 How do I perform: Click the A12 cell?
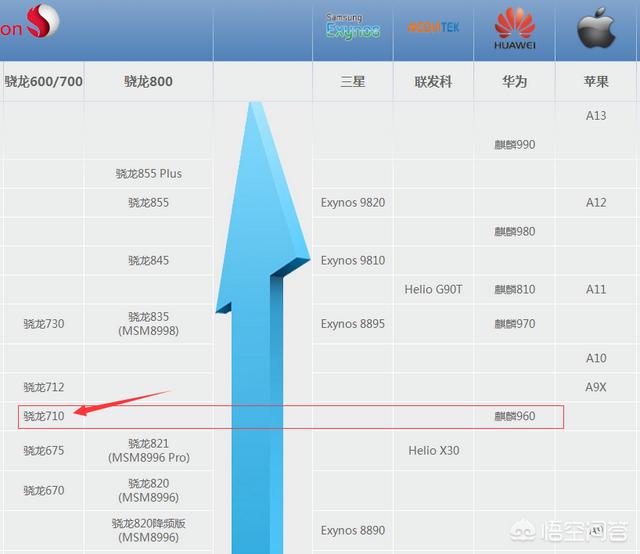click(596, 202)
